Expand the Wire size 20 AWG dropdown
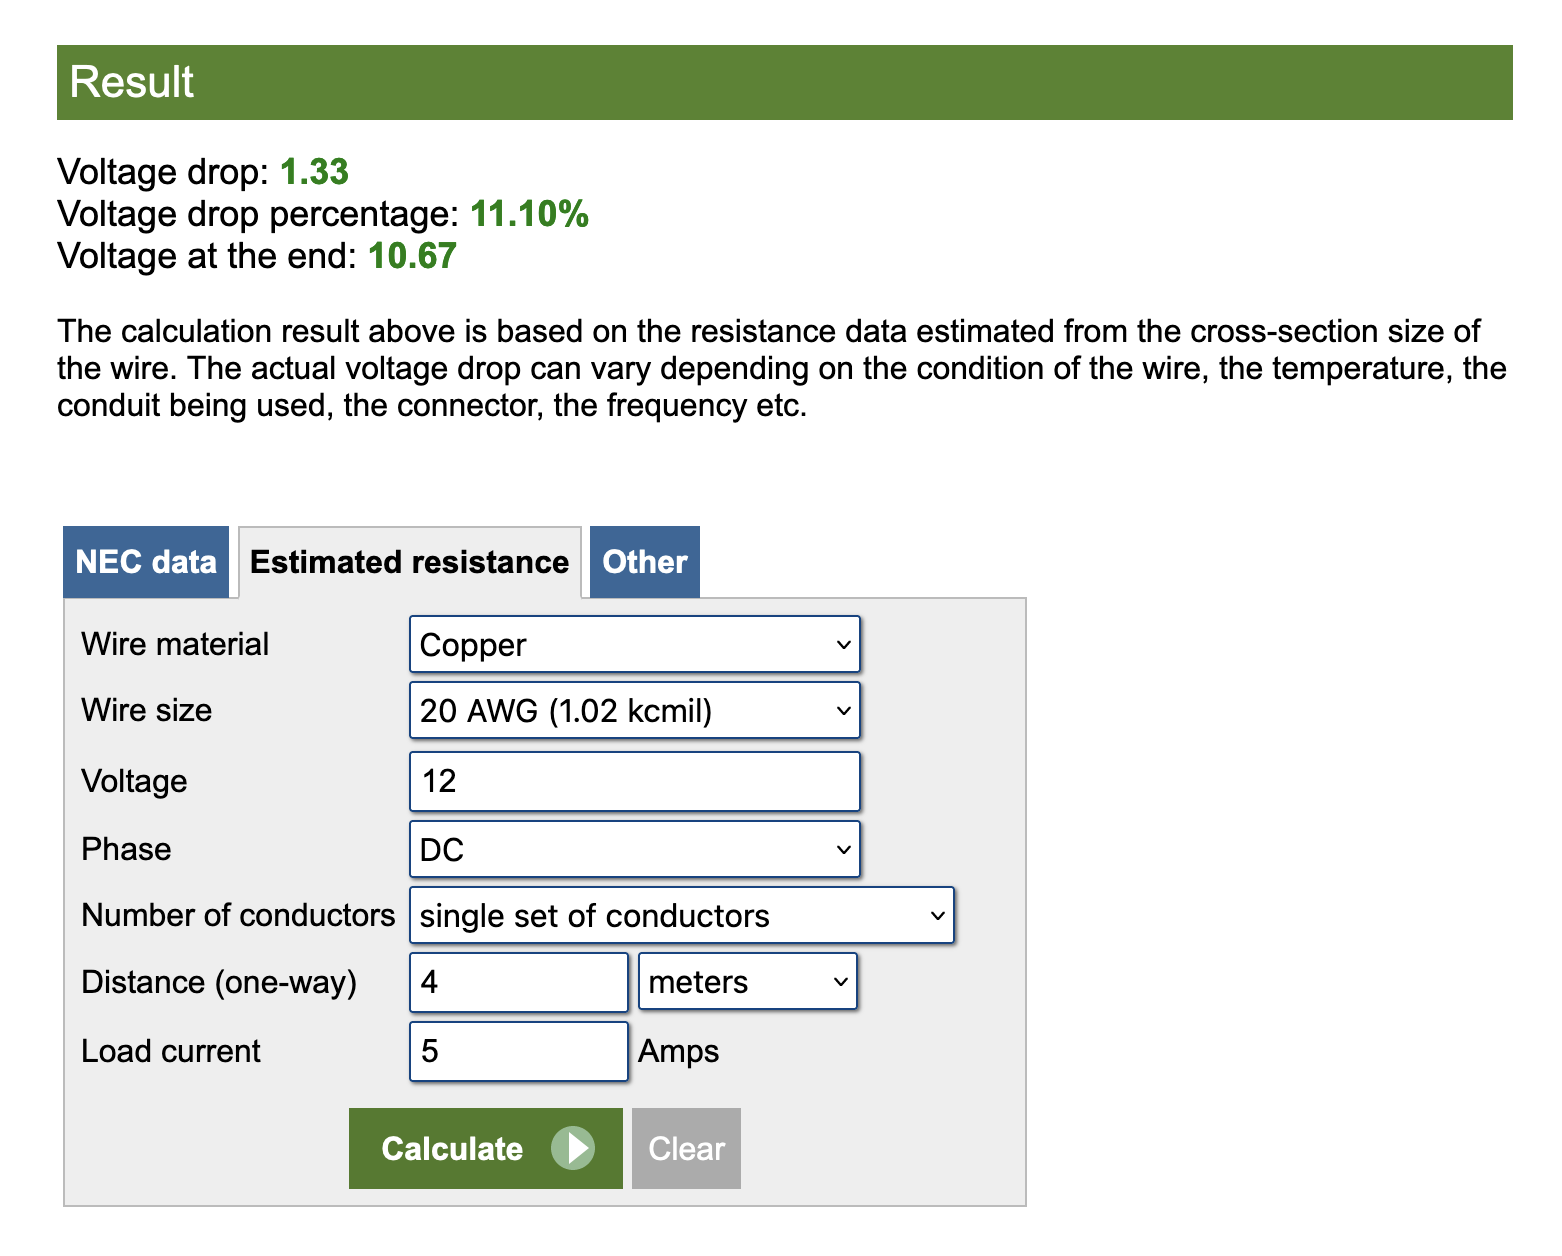Viewport: 1562px width, 1256px height. pyautogui.click(x=634, y=711)
